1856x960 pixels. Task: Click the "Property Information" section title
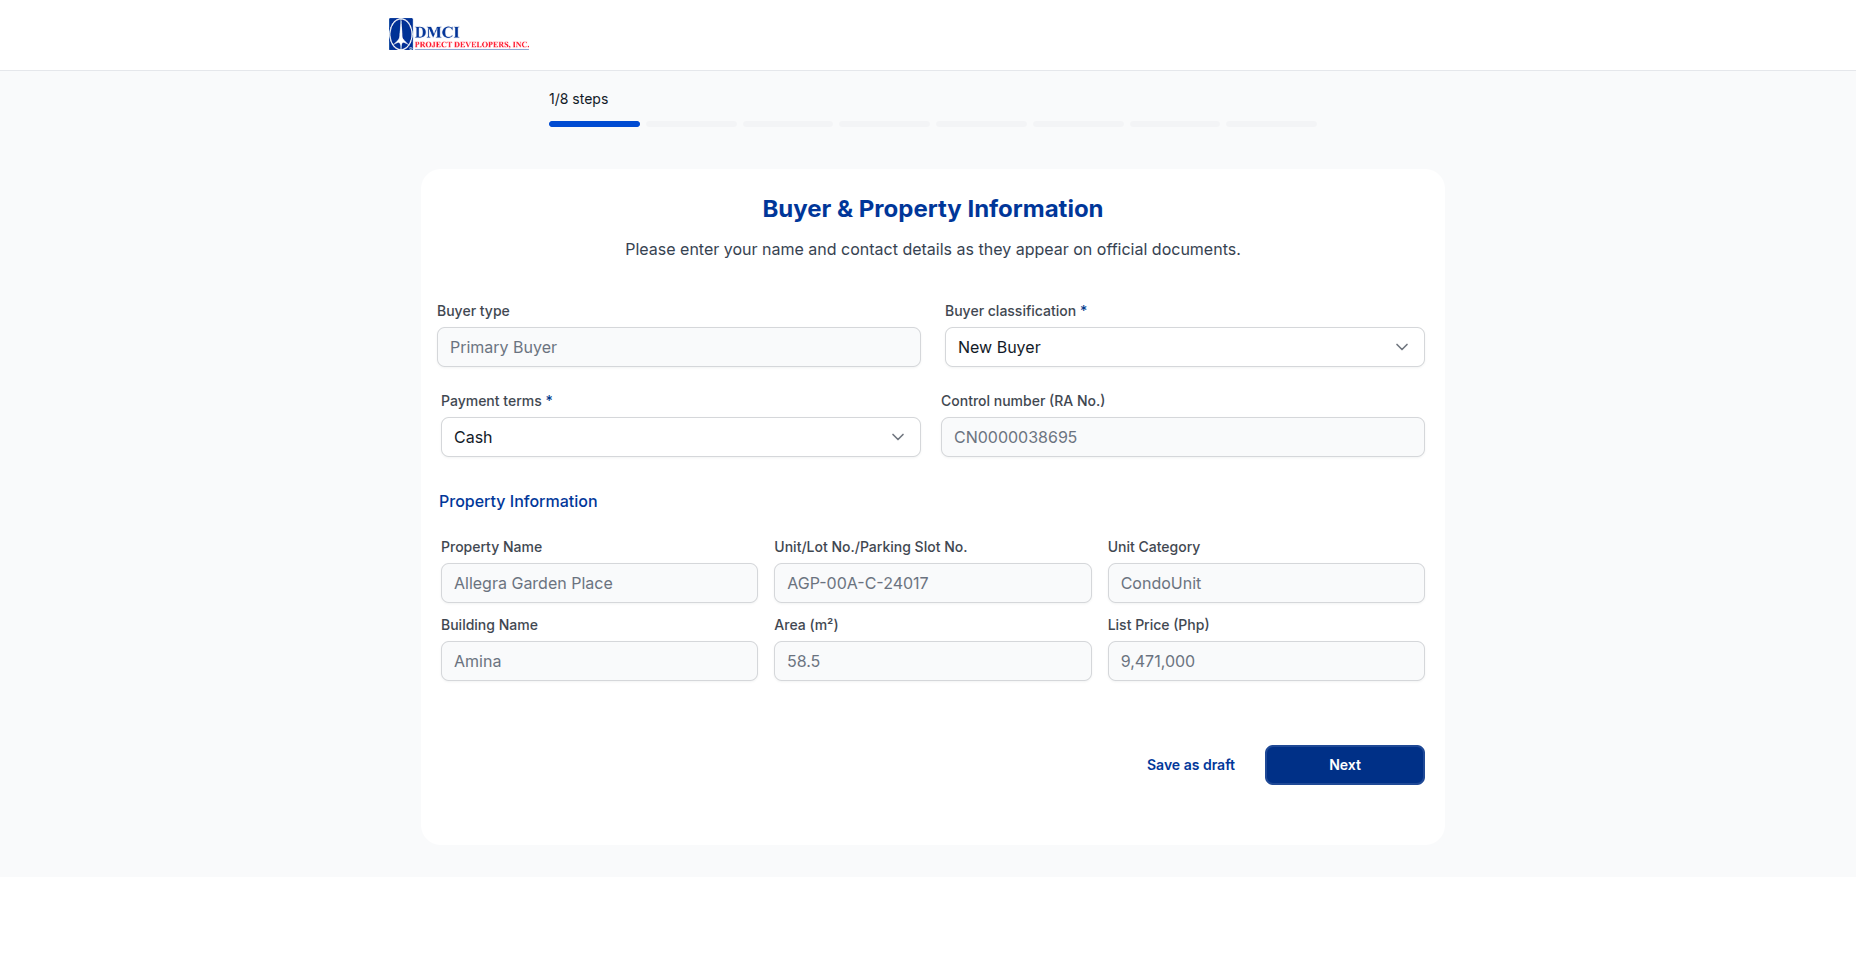pos(518,501)
